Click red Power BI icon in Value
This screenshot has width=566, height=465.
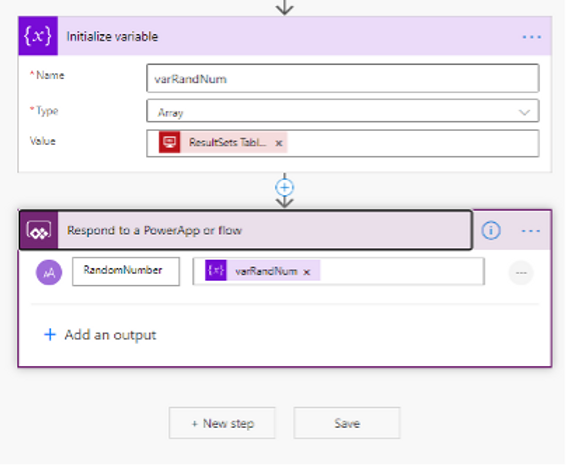pos(169,142)
